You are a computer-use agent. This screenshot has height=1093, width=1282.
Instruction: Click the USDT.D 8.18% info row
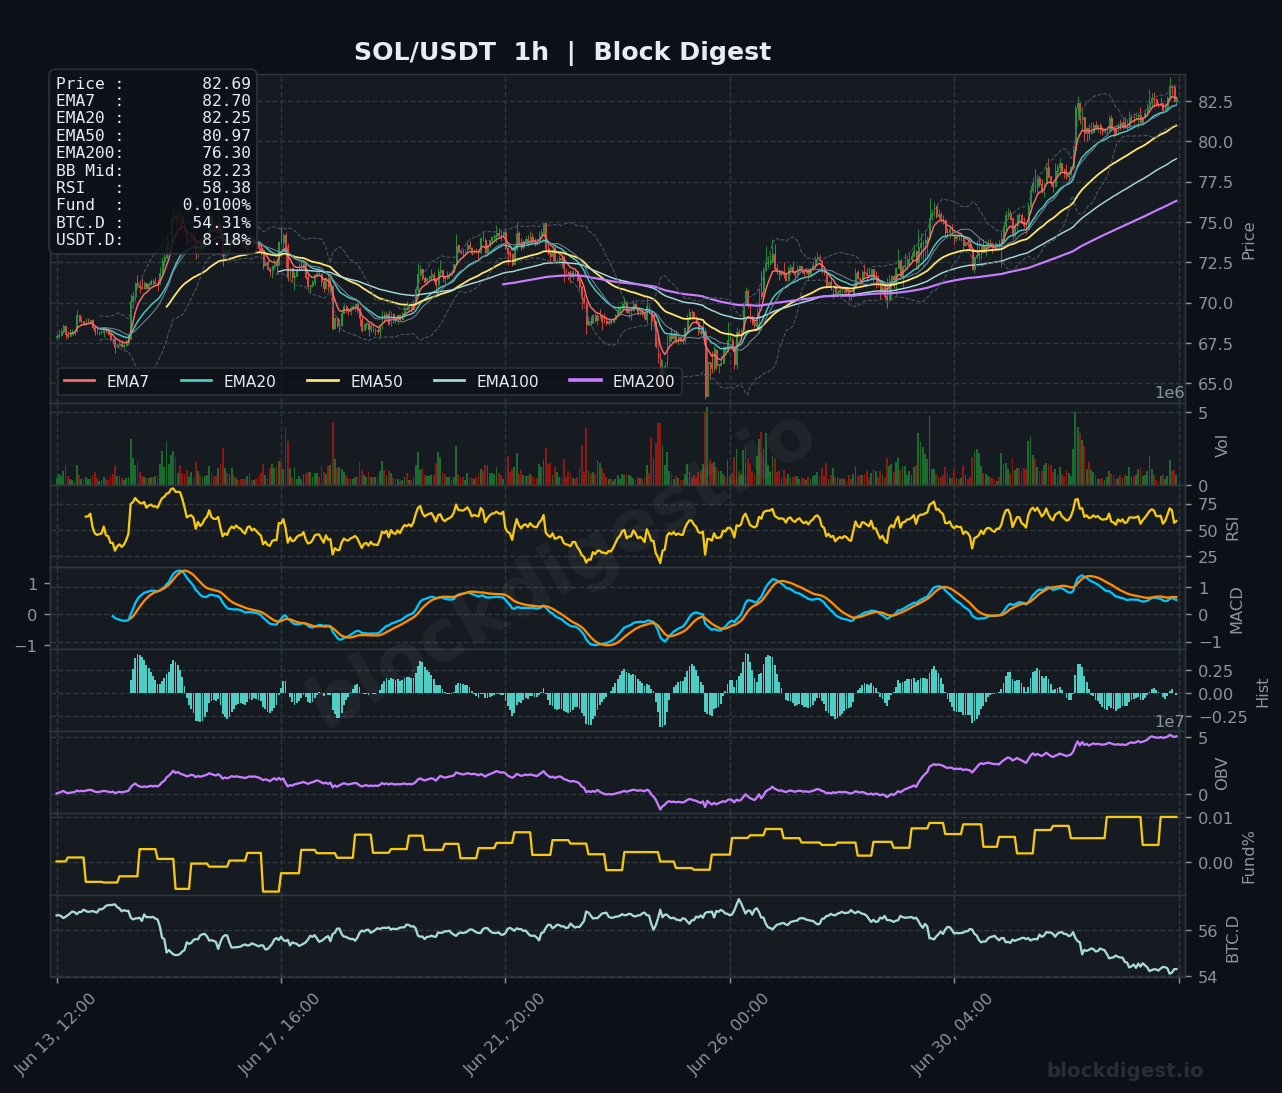click(x=153, y=240)
